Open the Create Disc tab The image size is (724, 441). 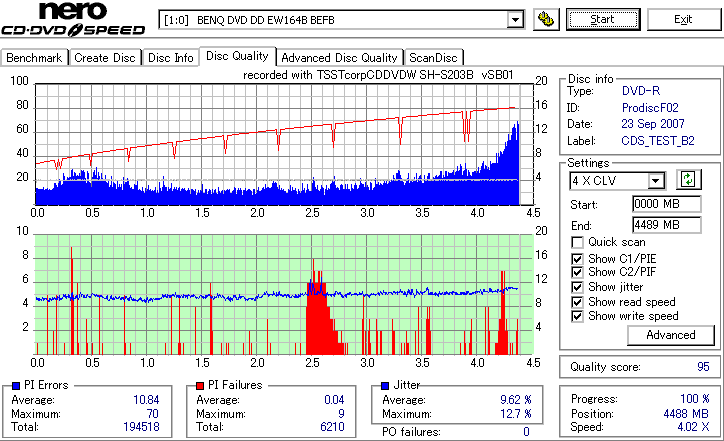pos(105,58)
